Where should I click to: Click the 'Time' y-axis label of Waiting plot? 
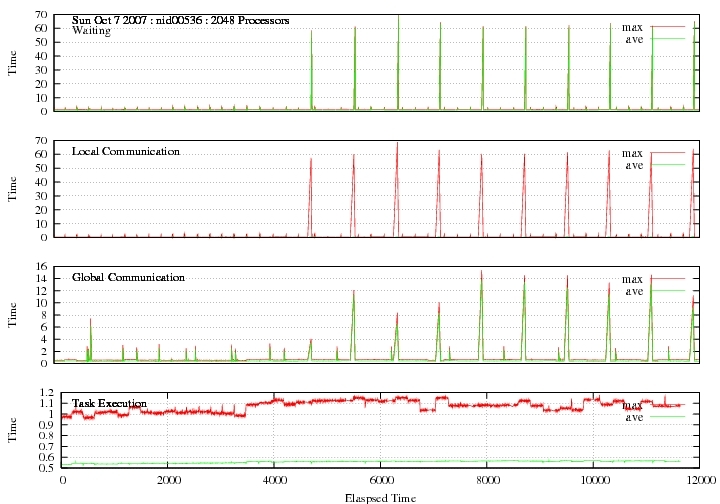coord(13,63)
